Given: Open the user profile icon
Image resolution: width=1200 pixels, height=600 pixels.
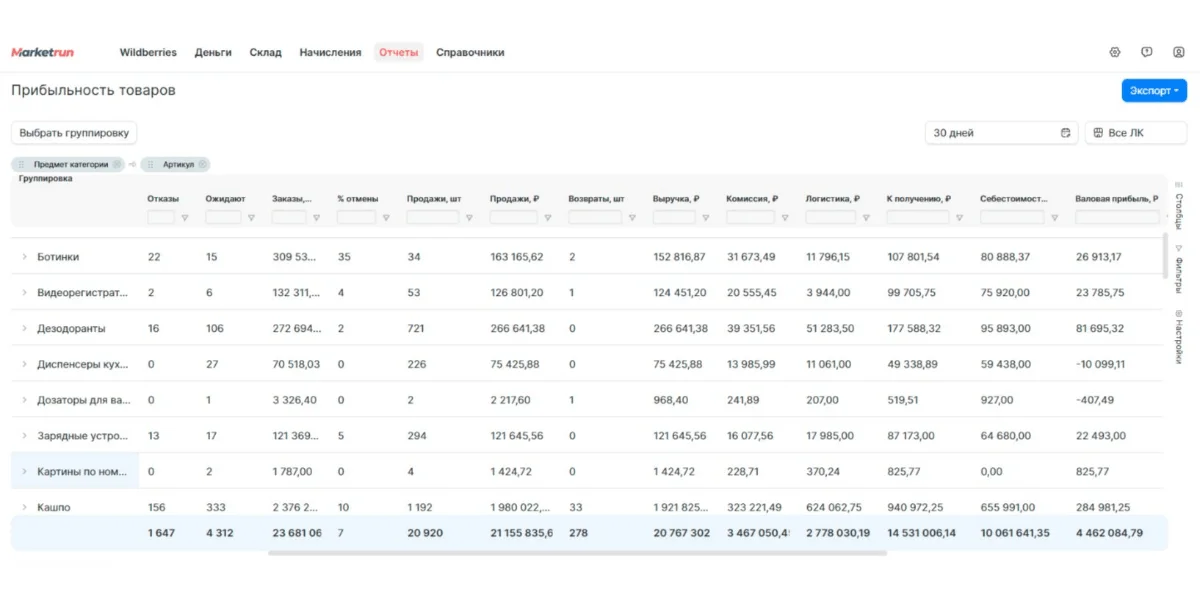Looking at the screenshot, I should coord(1179,52).
